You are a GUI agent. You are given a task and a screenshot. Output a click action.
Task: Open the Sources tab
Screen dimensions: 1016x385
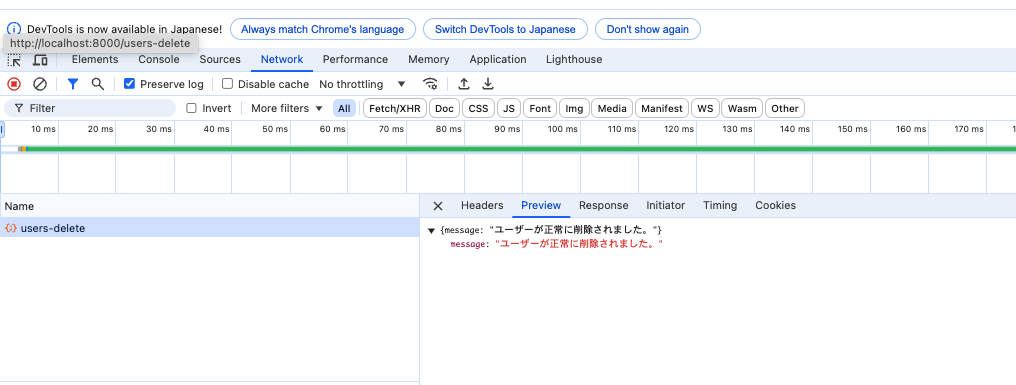220,59
